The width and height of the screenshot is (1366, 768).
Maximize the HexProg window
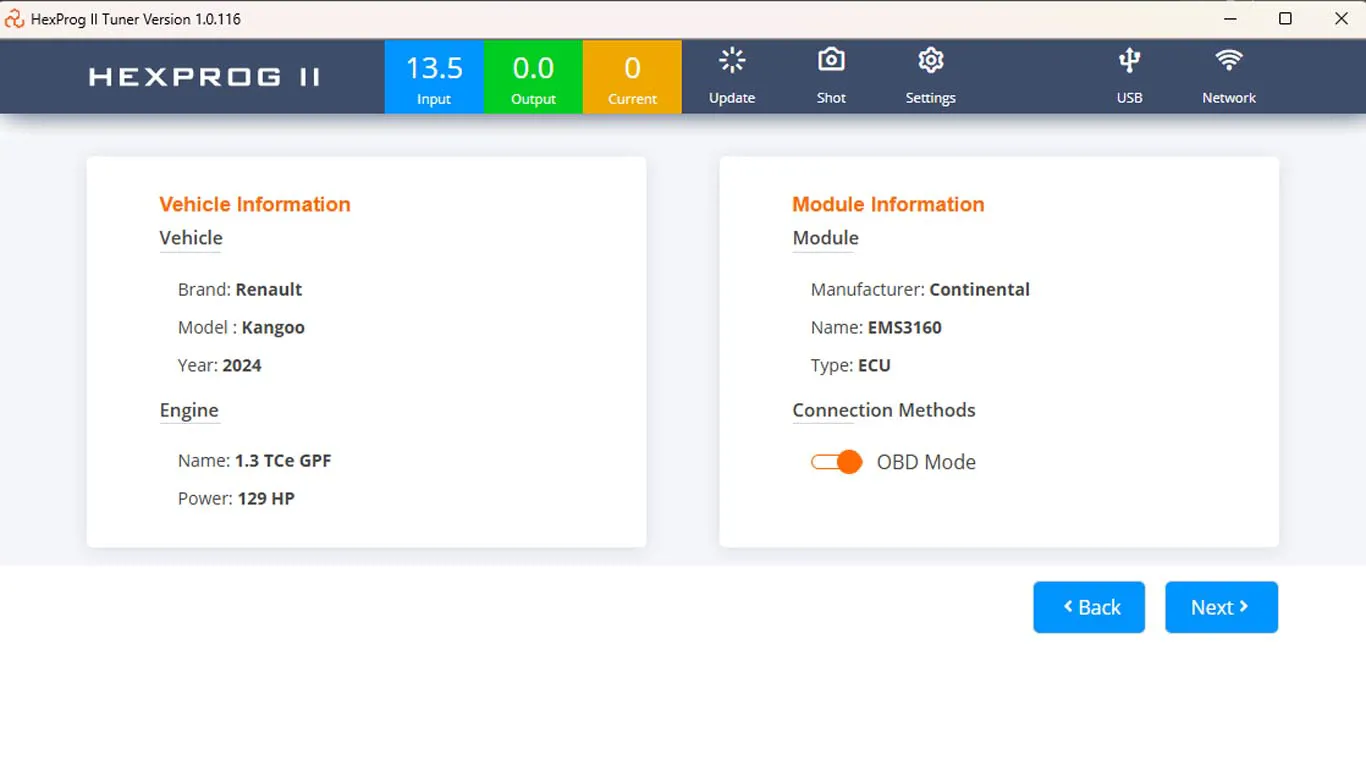[1285, 19]
